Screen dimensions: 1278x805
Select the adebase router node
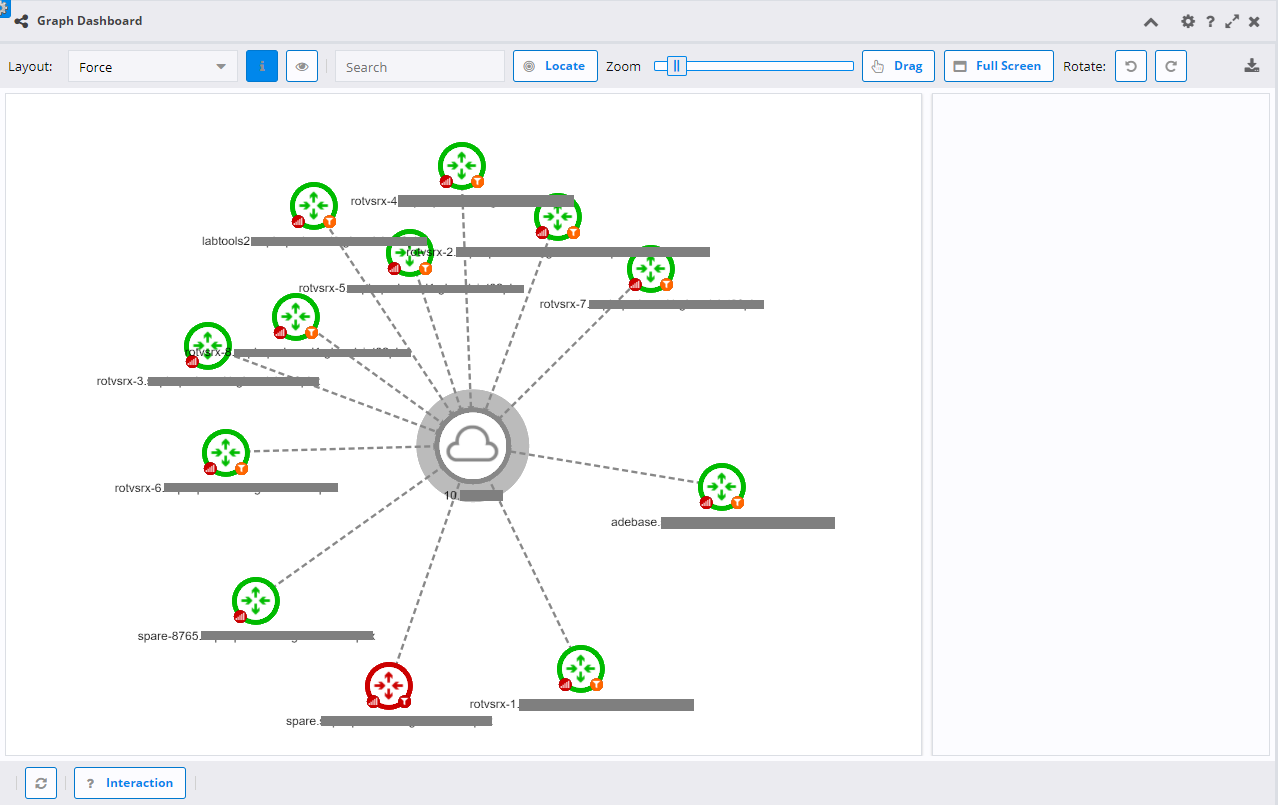(x=722, y=487)
